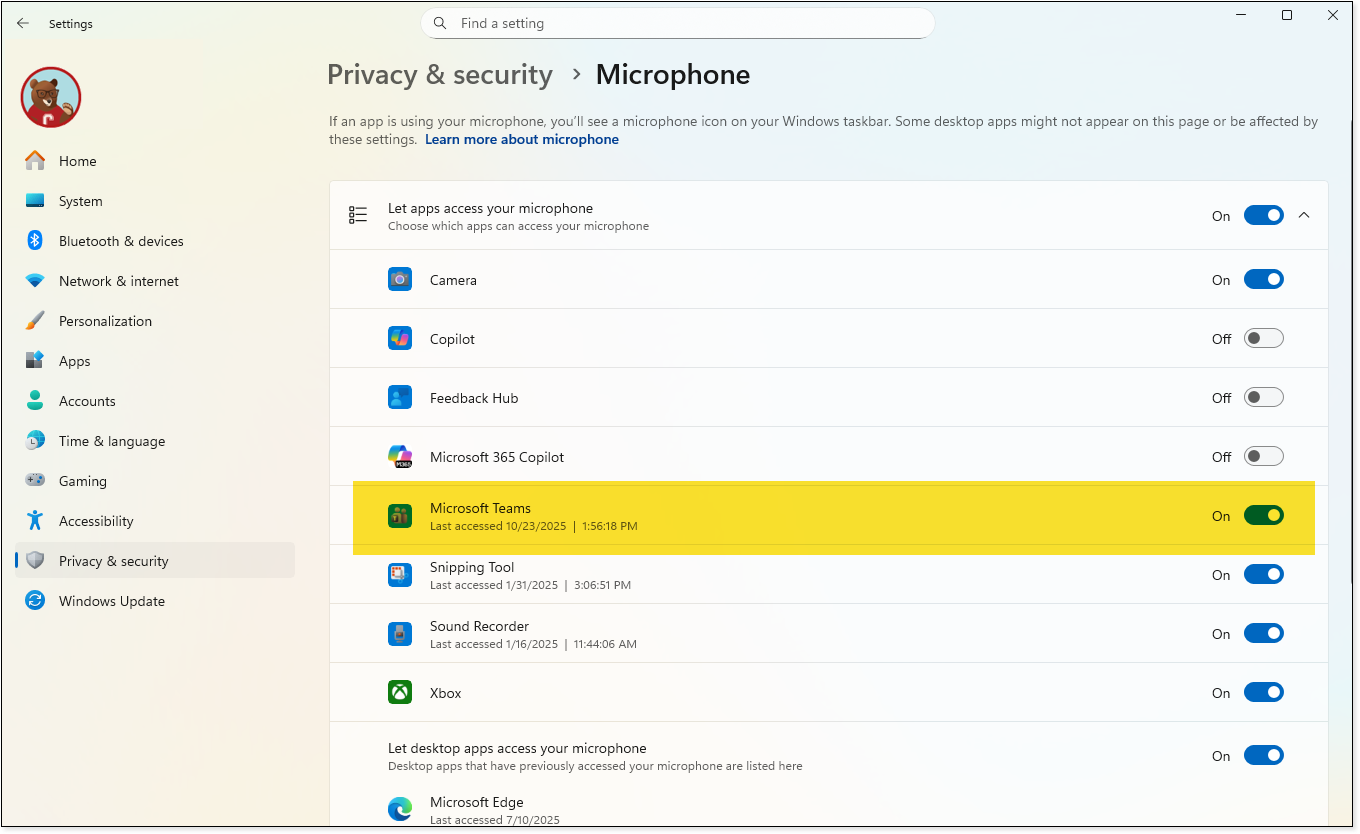
Task: Go to Windows Update in sidebar
Action: [111, 601]
